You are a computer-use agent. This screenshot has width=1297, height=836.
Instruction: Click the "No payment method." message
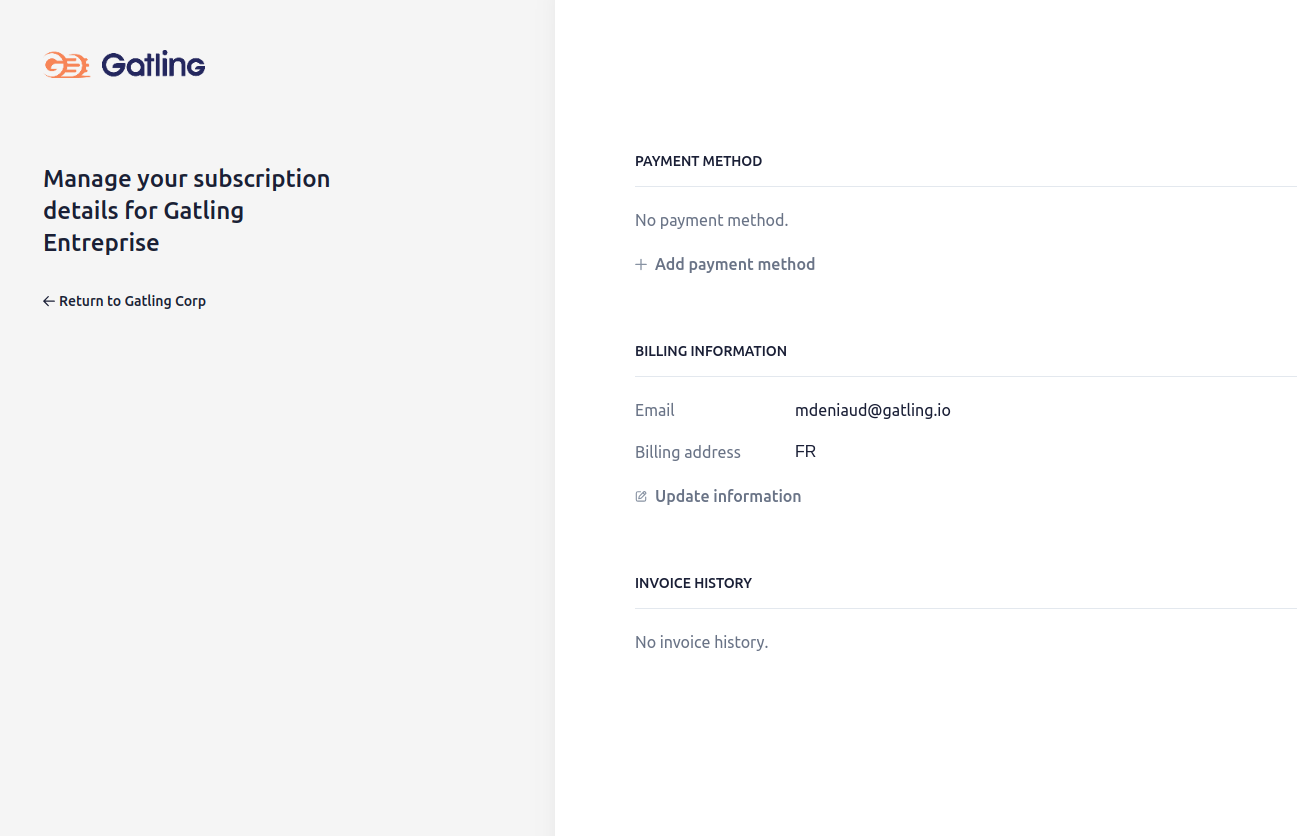[x=711, y=220]
